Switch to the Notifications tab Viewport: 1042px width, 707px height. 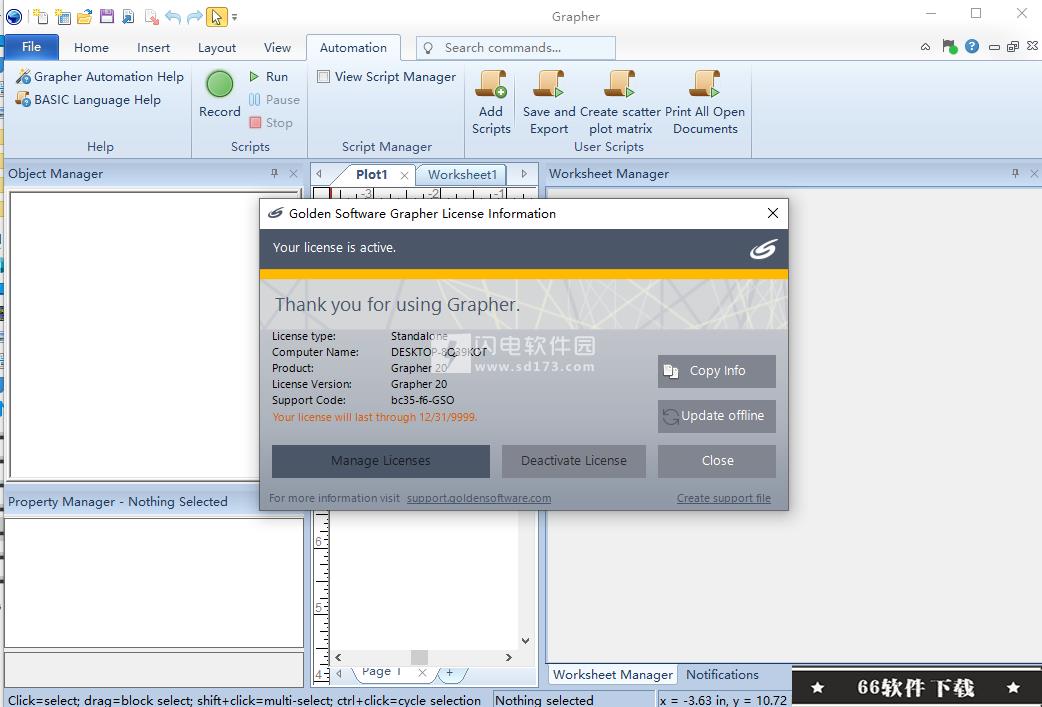click(x=722, y=674)
